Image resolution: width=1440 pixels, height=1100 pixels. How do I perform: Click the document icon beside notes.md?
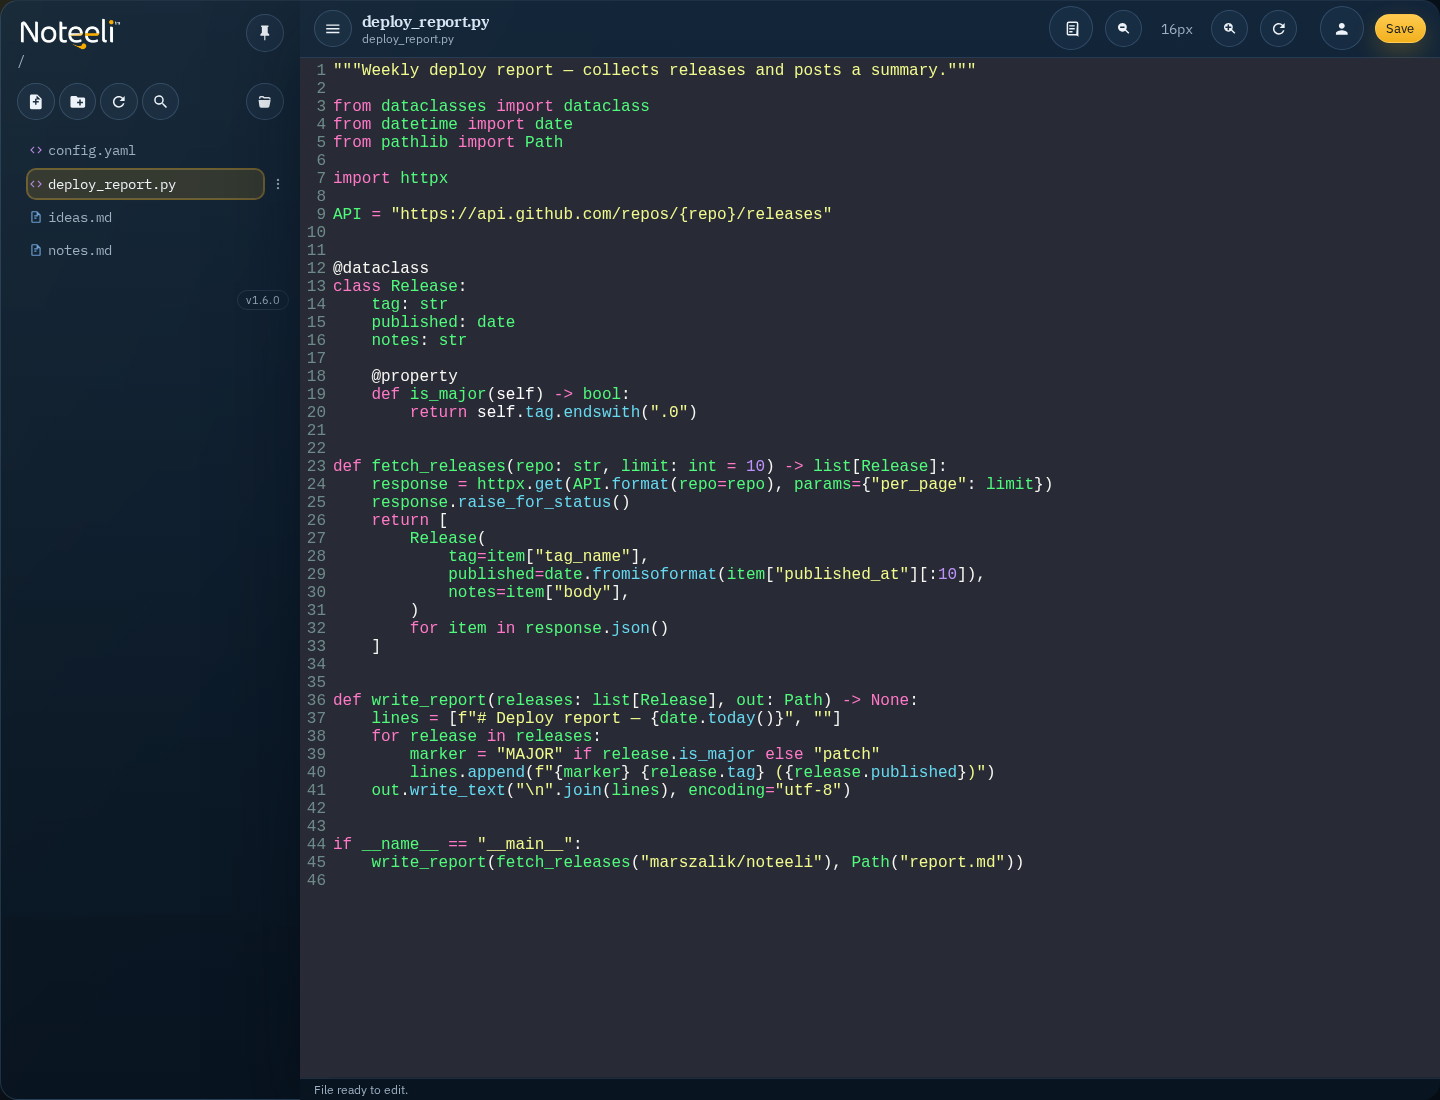click(36, 250)
